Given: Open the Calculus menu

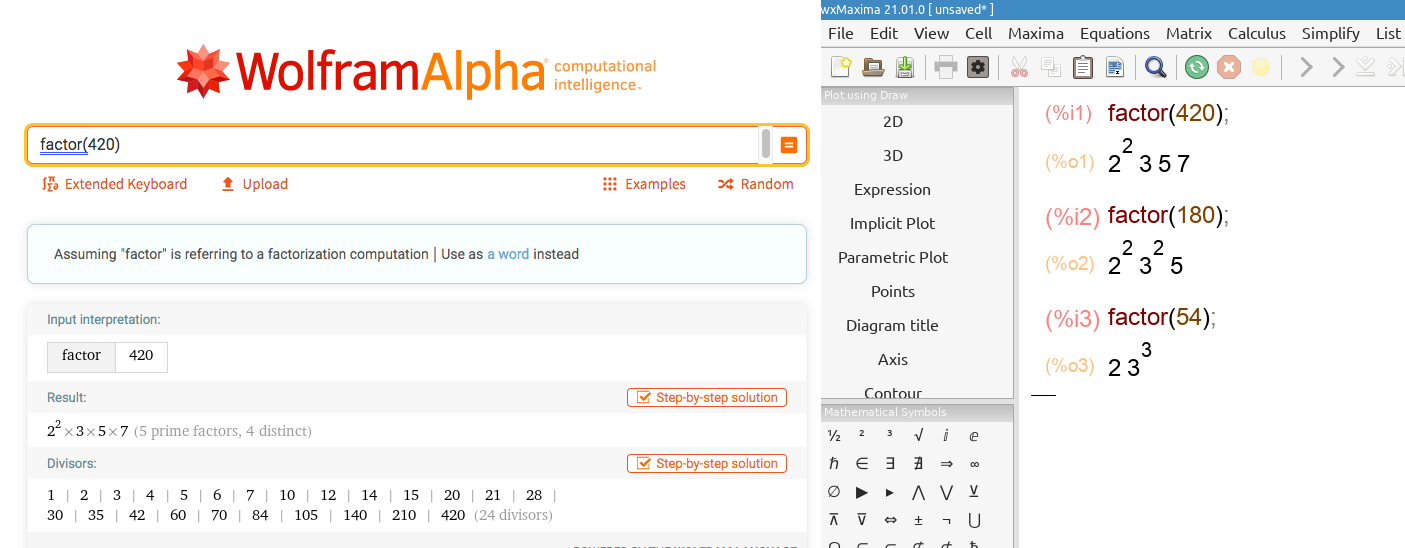Looking at the screenshot, I should click(1256, 33).
